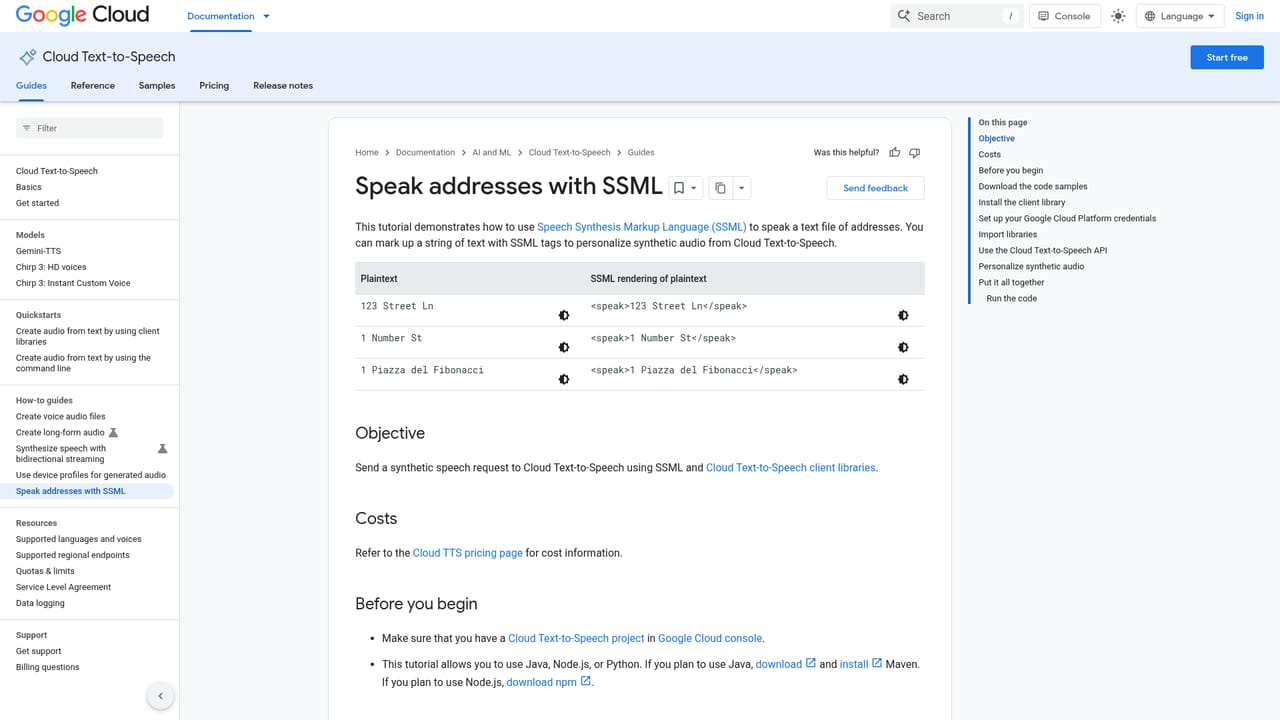Viewport: 1280px width, 720px height.
Task: Toggle code theme for plaintext 1 Number St
Action: pos(564,347)
